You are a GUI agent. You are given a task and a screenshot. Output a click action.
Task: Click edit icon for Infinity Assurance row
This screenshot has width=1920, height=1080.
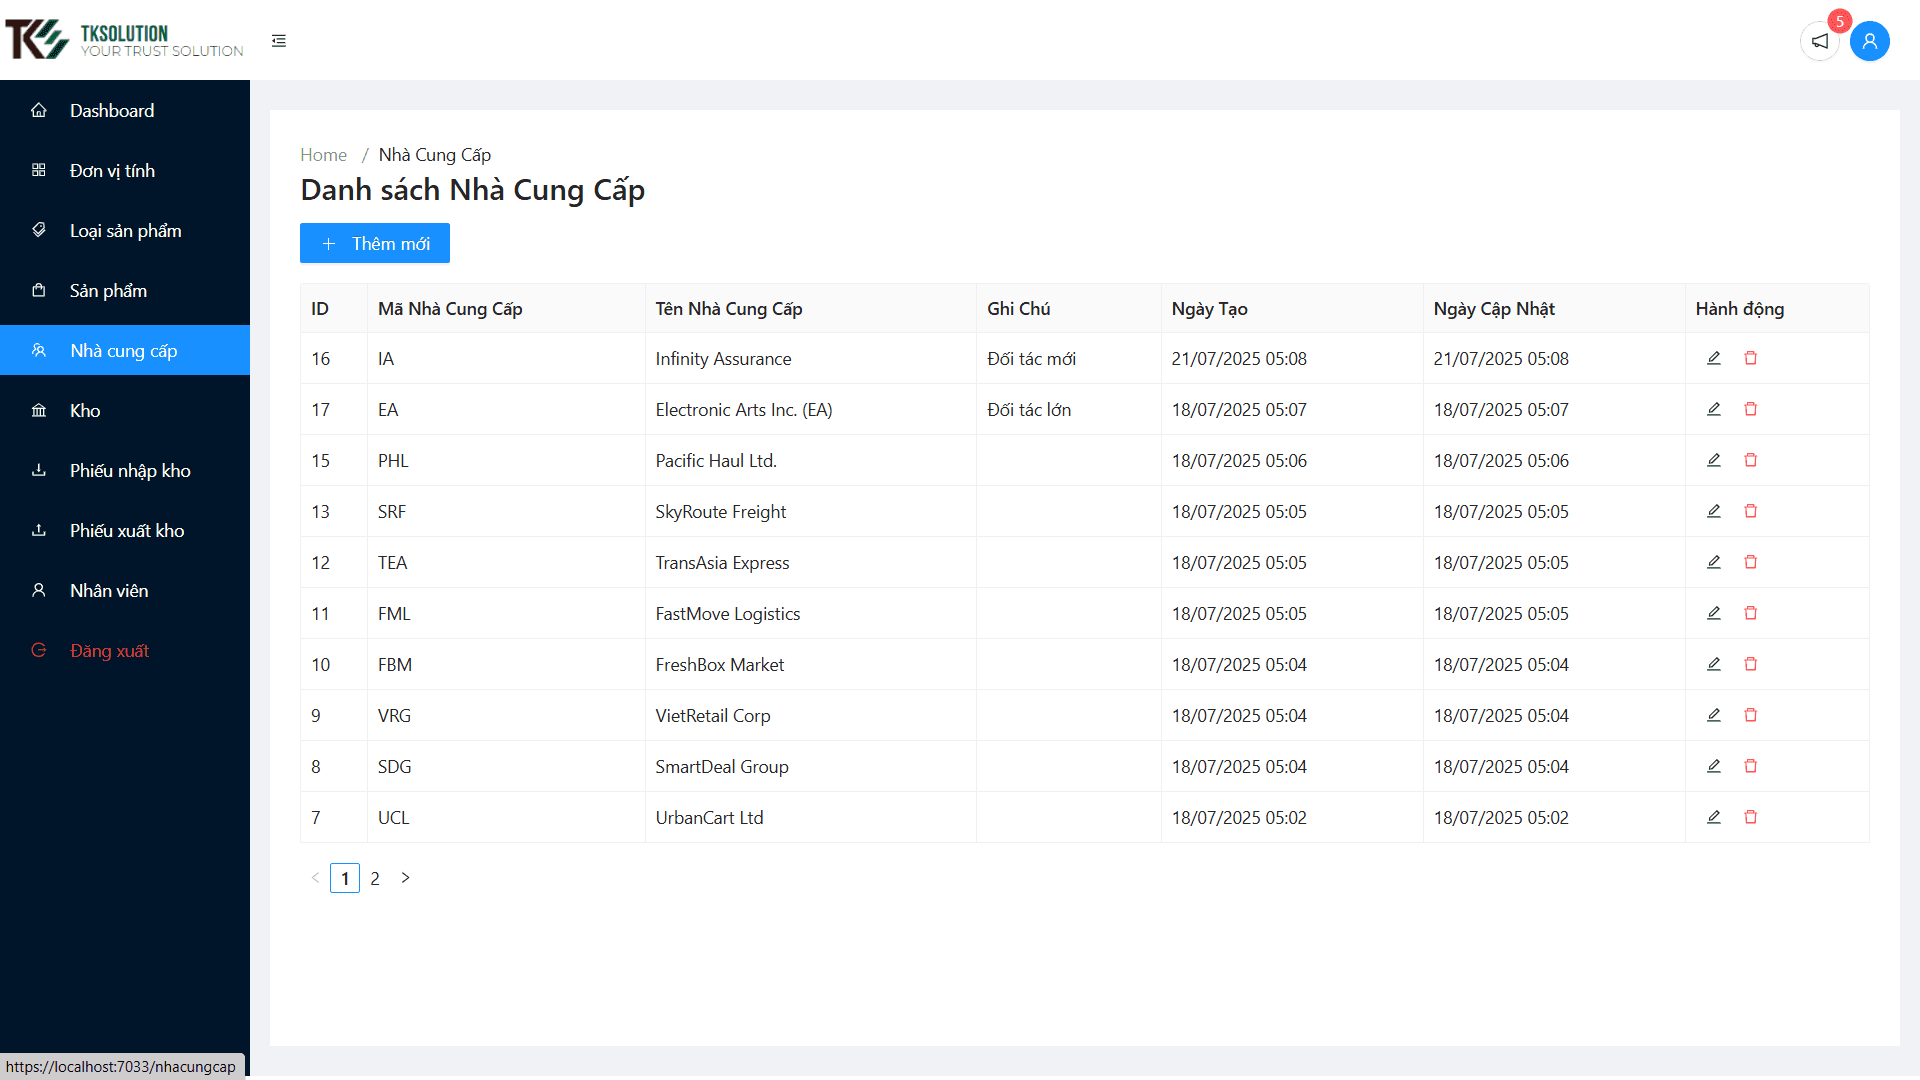[1713, 358]
